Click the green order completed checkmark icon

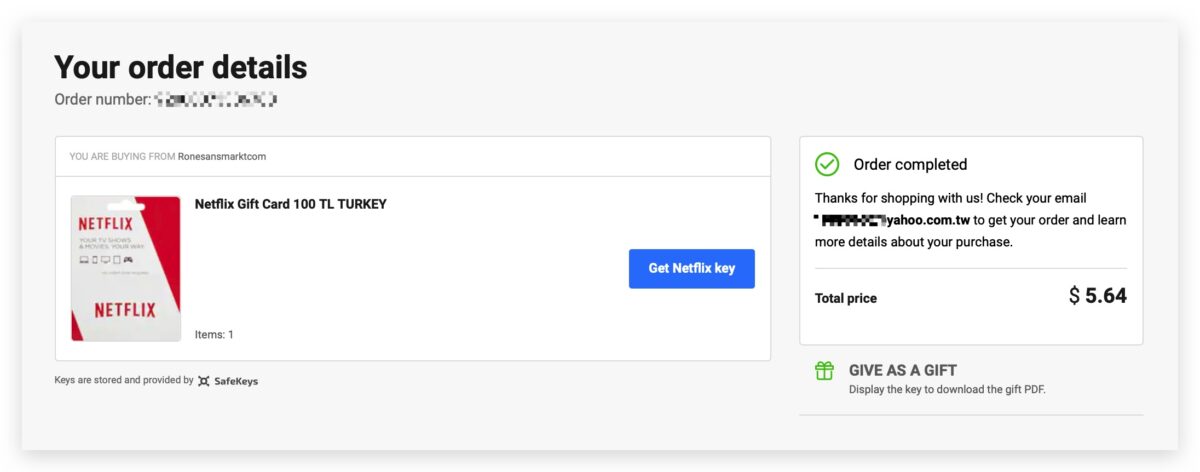[x=827, y=164]
